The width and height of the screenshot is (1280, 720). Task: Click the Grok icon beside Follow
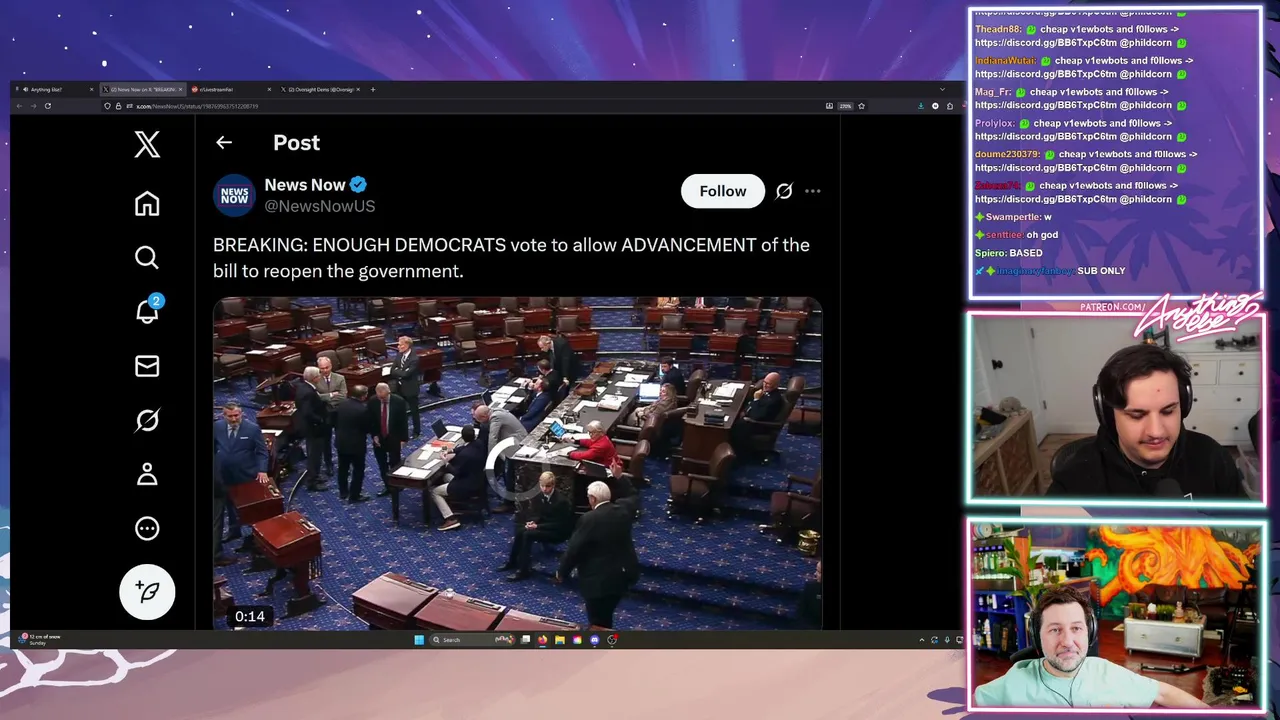(784, 191)
